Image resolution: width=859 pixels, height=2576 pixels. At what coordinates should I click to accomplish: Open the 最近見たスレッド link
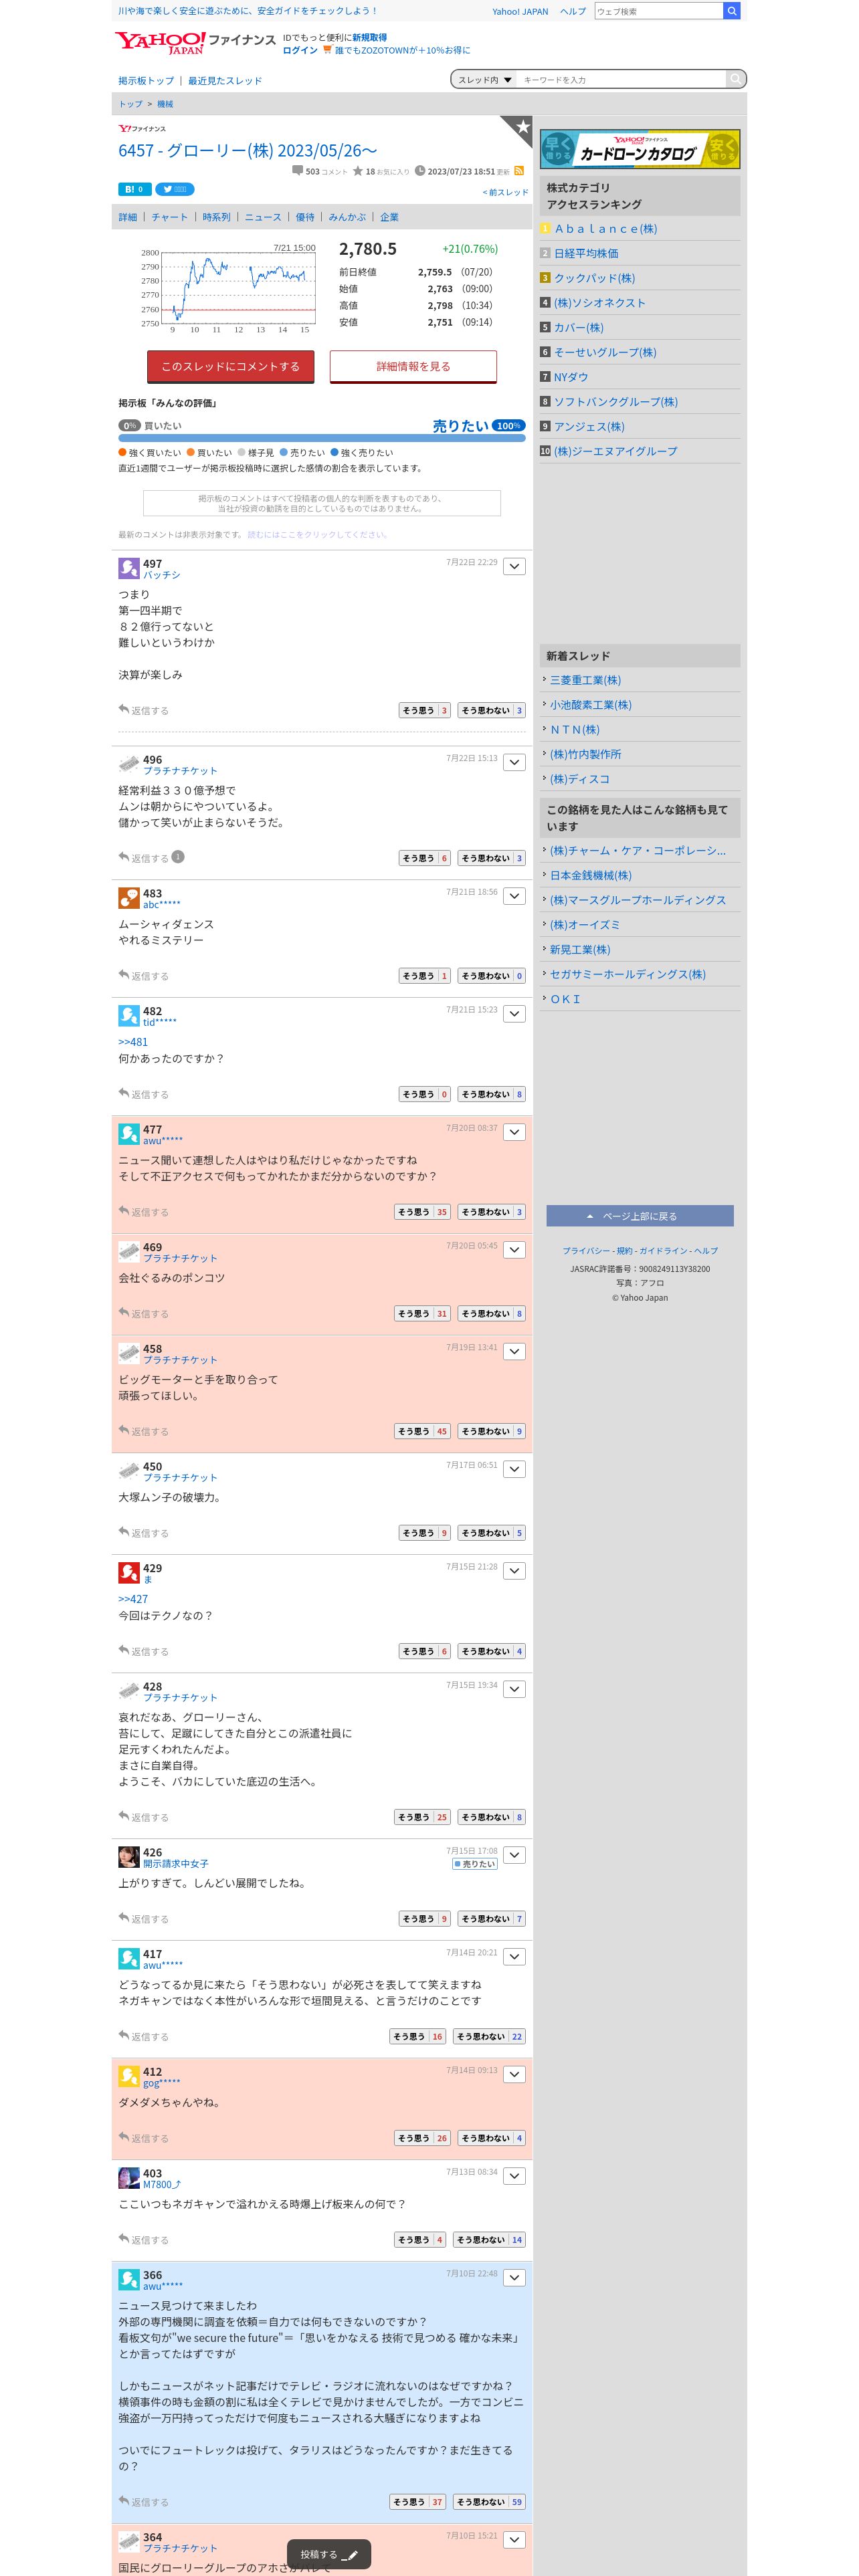[225, 81]
